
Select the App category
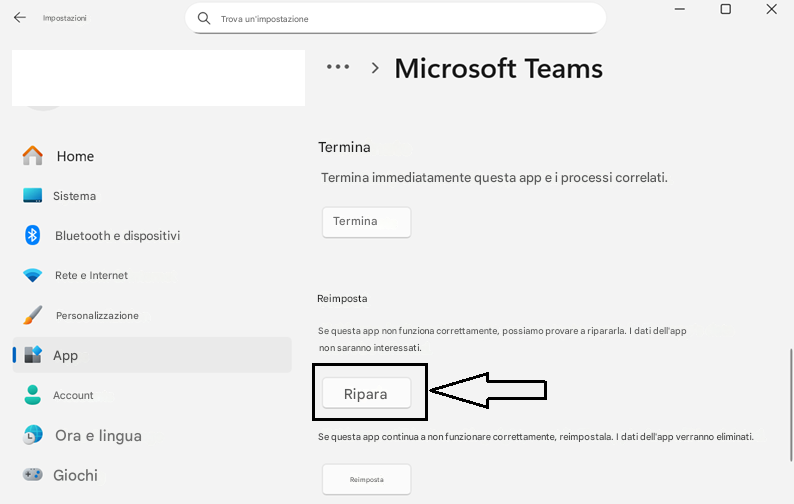coord(152,355)
